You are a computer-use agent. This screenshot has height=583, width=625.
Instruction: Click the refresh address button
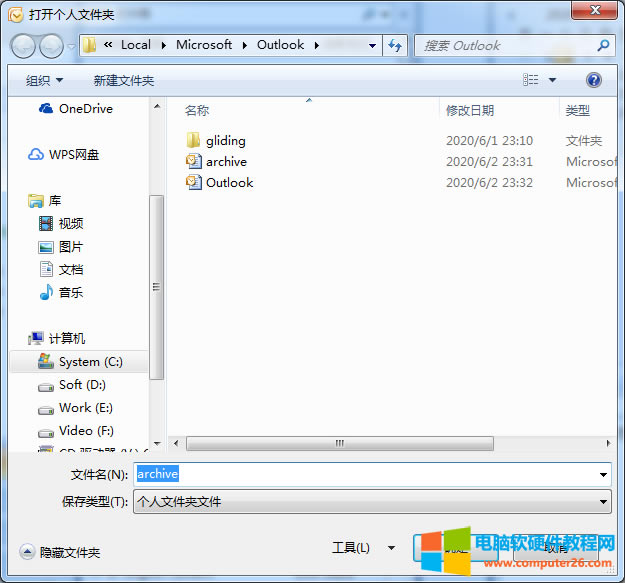tap(395, 46)
